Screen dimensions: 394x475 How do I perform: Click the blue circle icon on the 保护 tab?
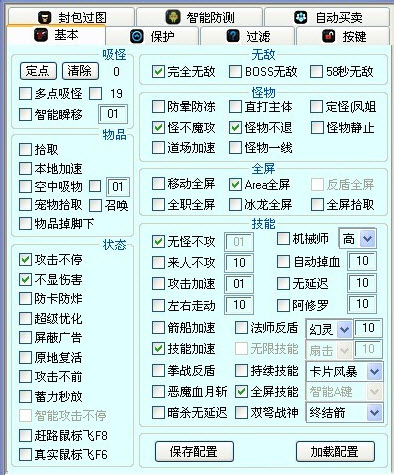click(x=137, y=36)
